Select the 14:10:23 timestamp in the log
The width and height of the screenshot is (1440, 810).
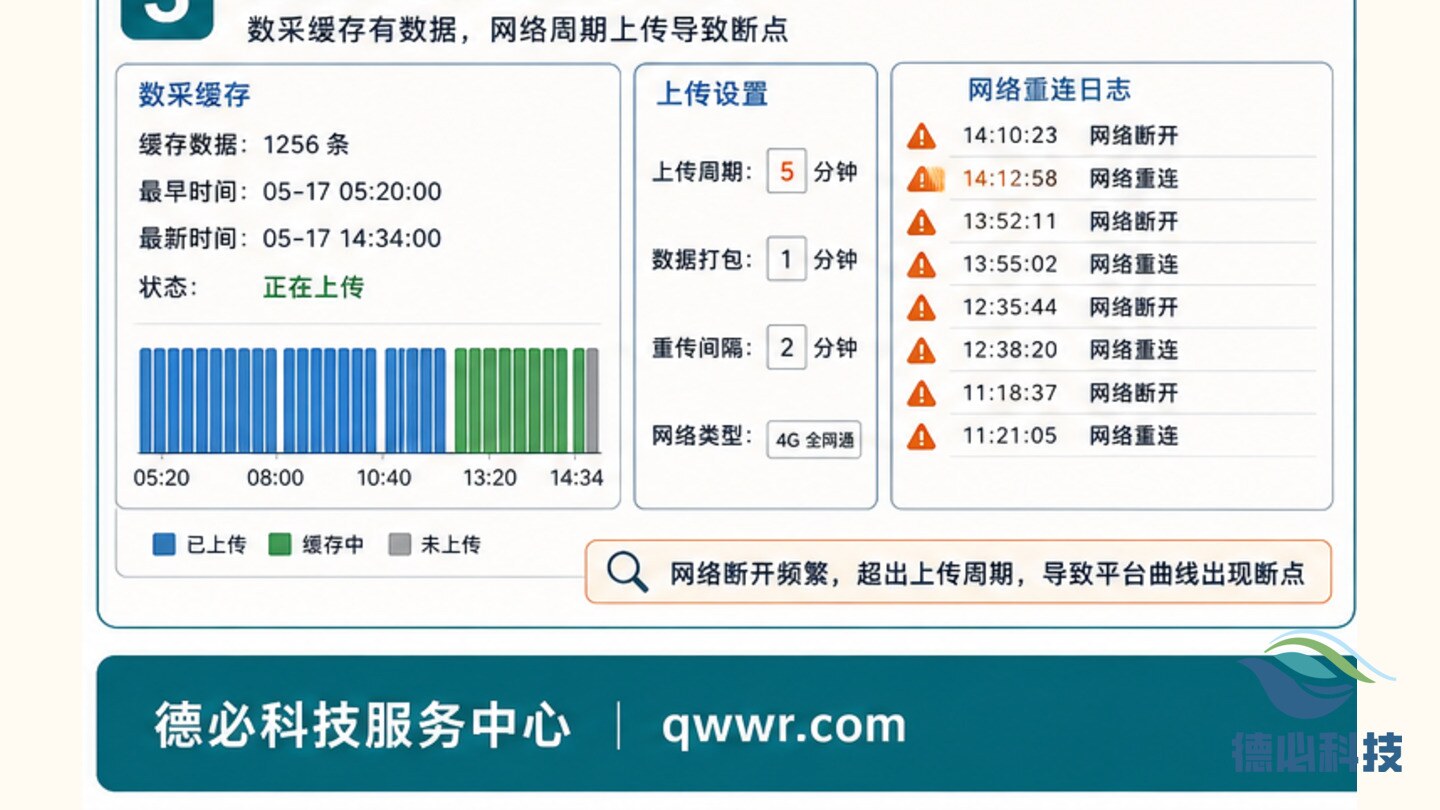(x=1010, y=136)
